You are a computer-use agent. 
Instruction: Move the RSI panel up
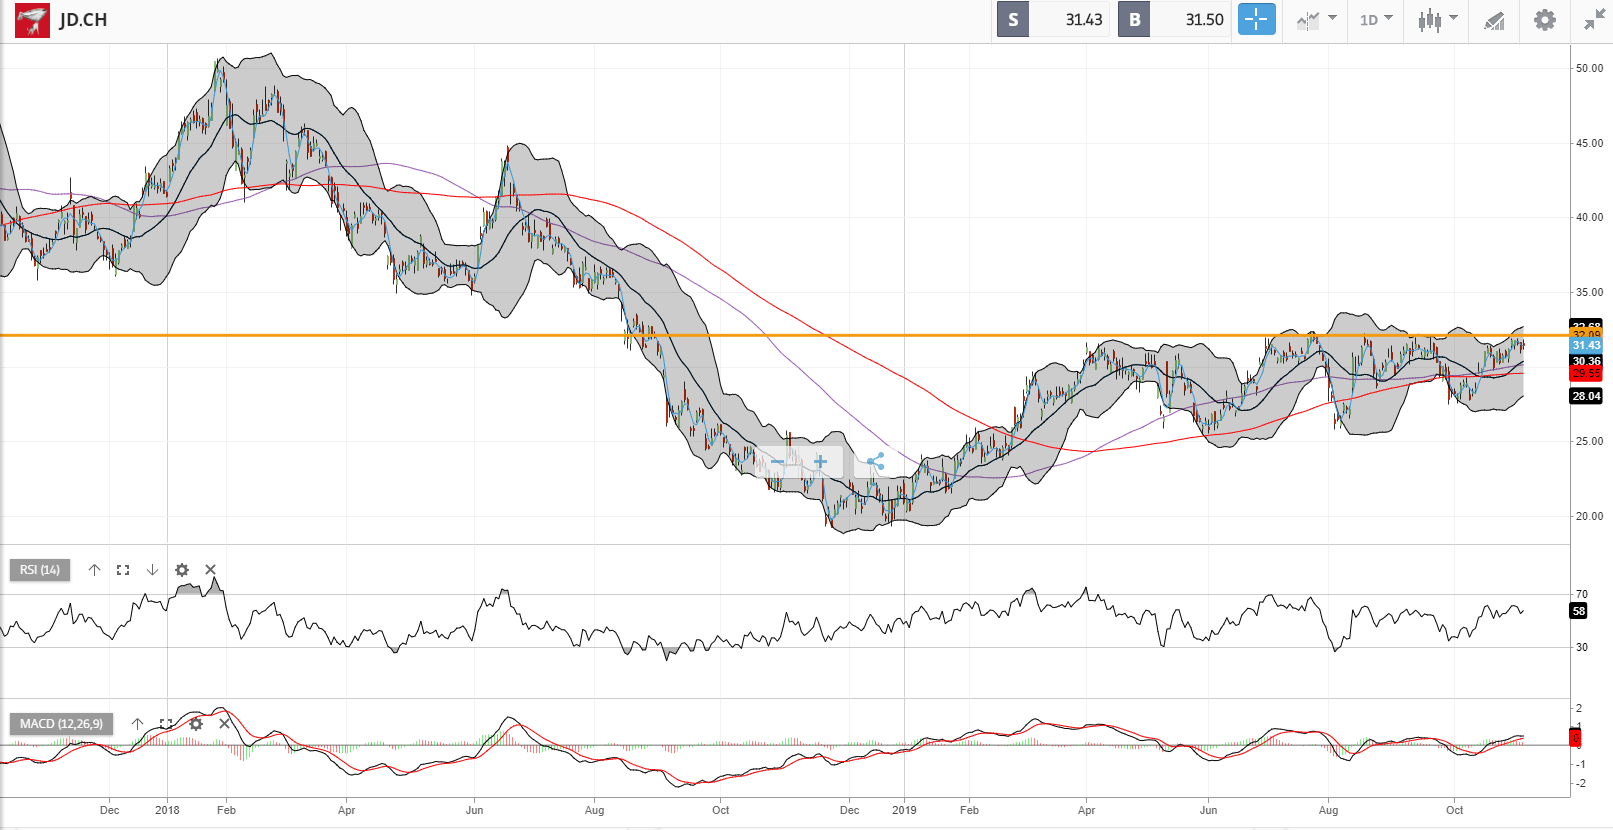pos(94,570)
